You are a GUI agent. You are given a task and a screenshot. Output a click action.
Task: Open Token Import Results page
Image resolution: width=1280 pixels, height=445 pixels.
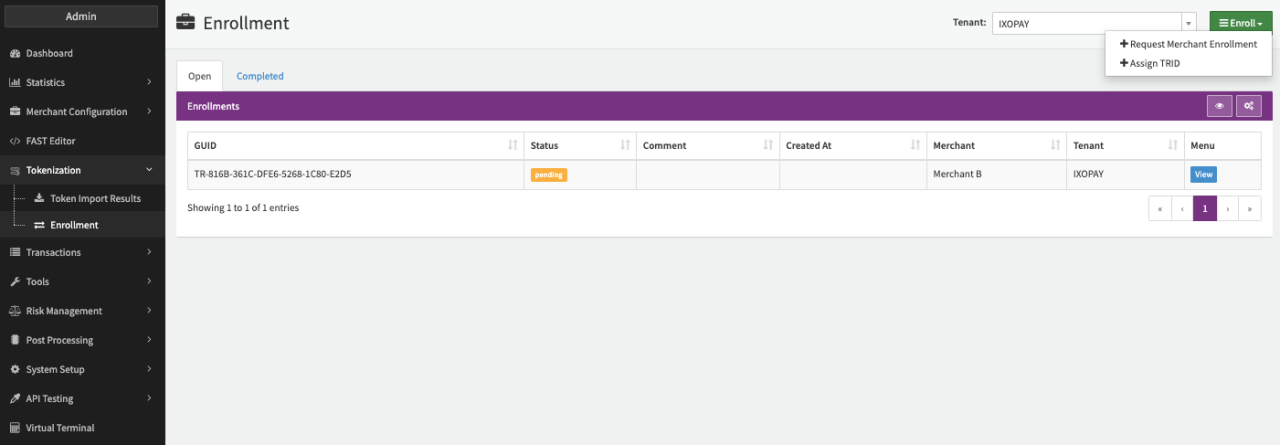click(x=95, y=198)
